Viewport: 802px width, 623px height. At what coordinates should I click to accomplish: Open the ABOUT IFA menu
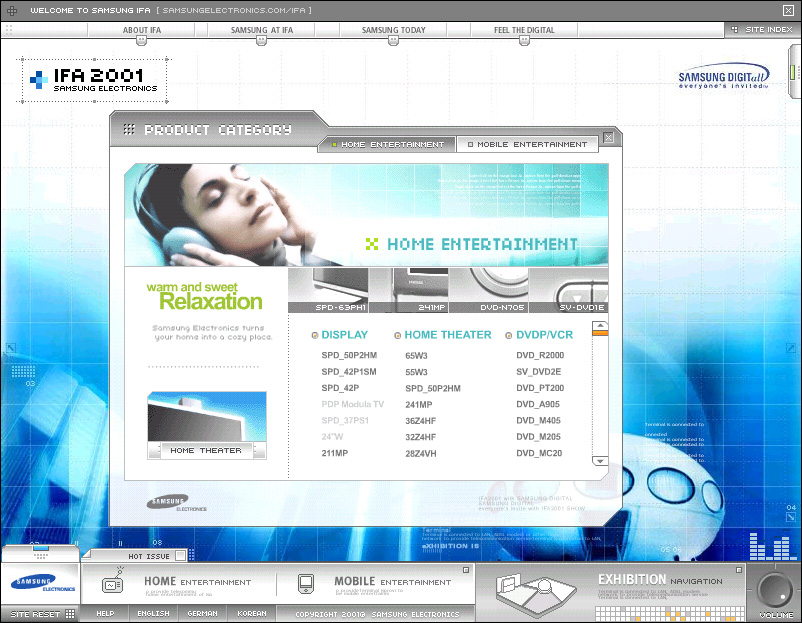coord(142,30)
